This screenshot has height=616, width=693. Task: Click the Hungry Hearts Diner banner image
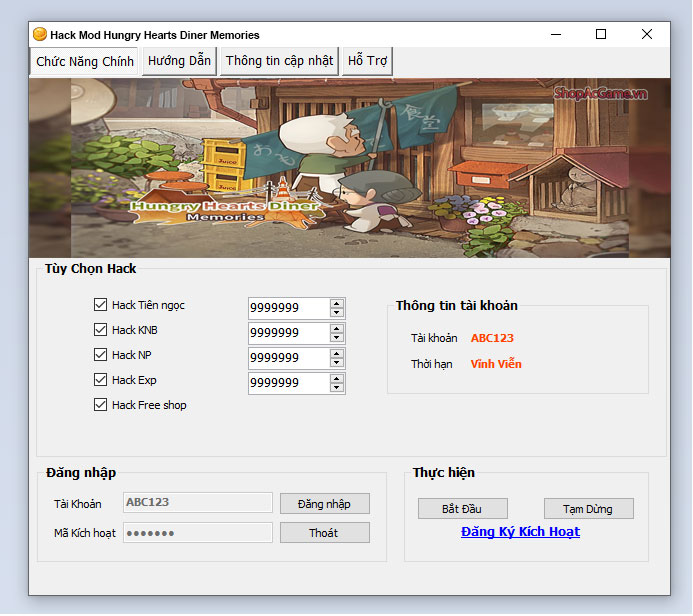point(350,168)
